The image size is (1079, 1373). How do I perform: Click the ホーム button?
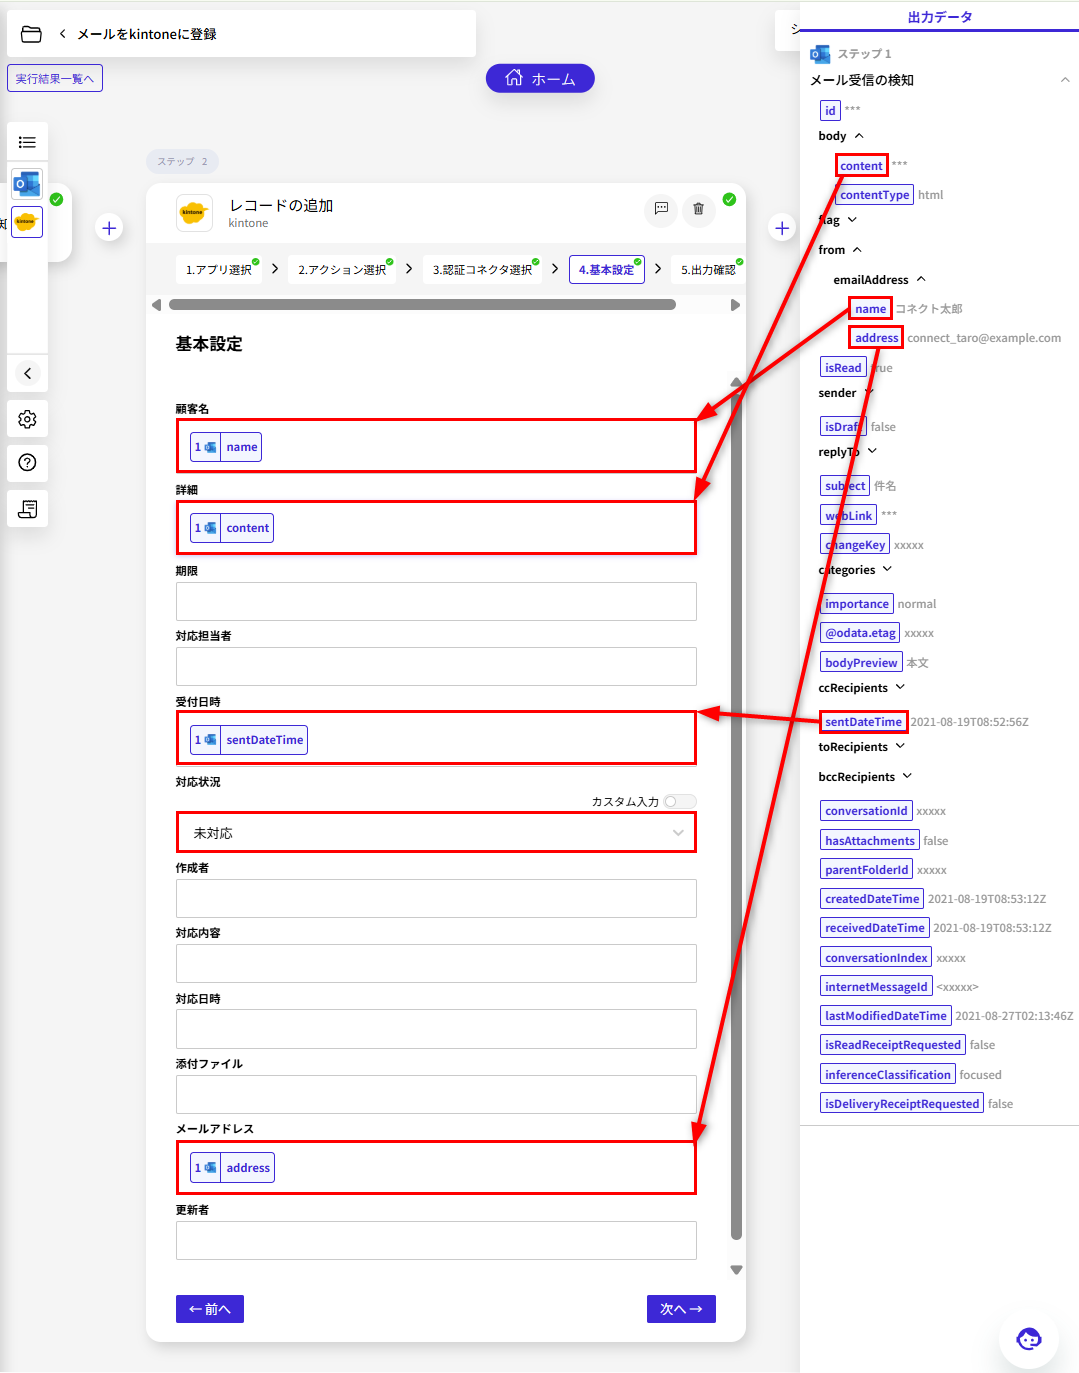[540, 79]
